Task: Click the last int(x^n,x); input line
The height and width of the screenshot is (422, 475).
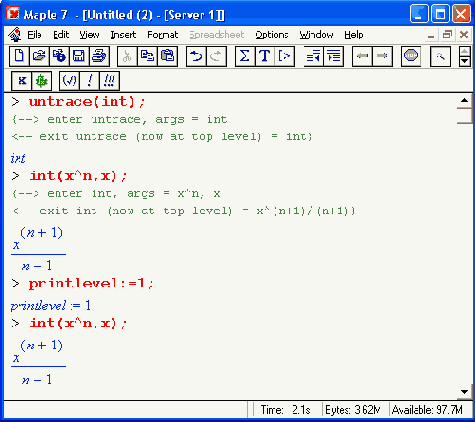Action: [x=78, y=323]
